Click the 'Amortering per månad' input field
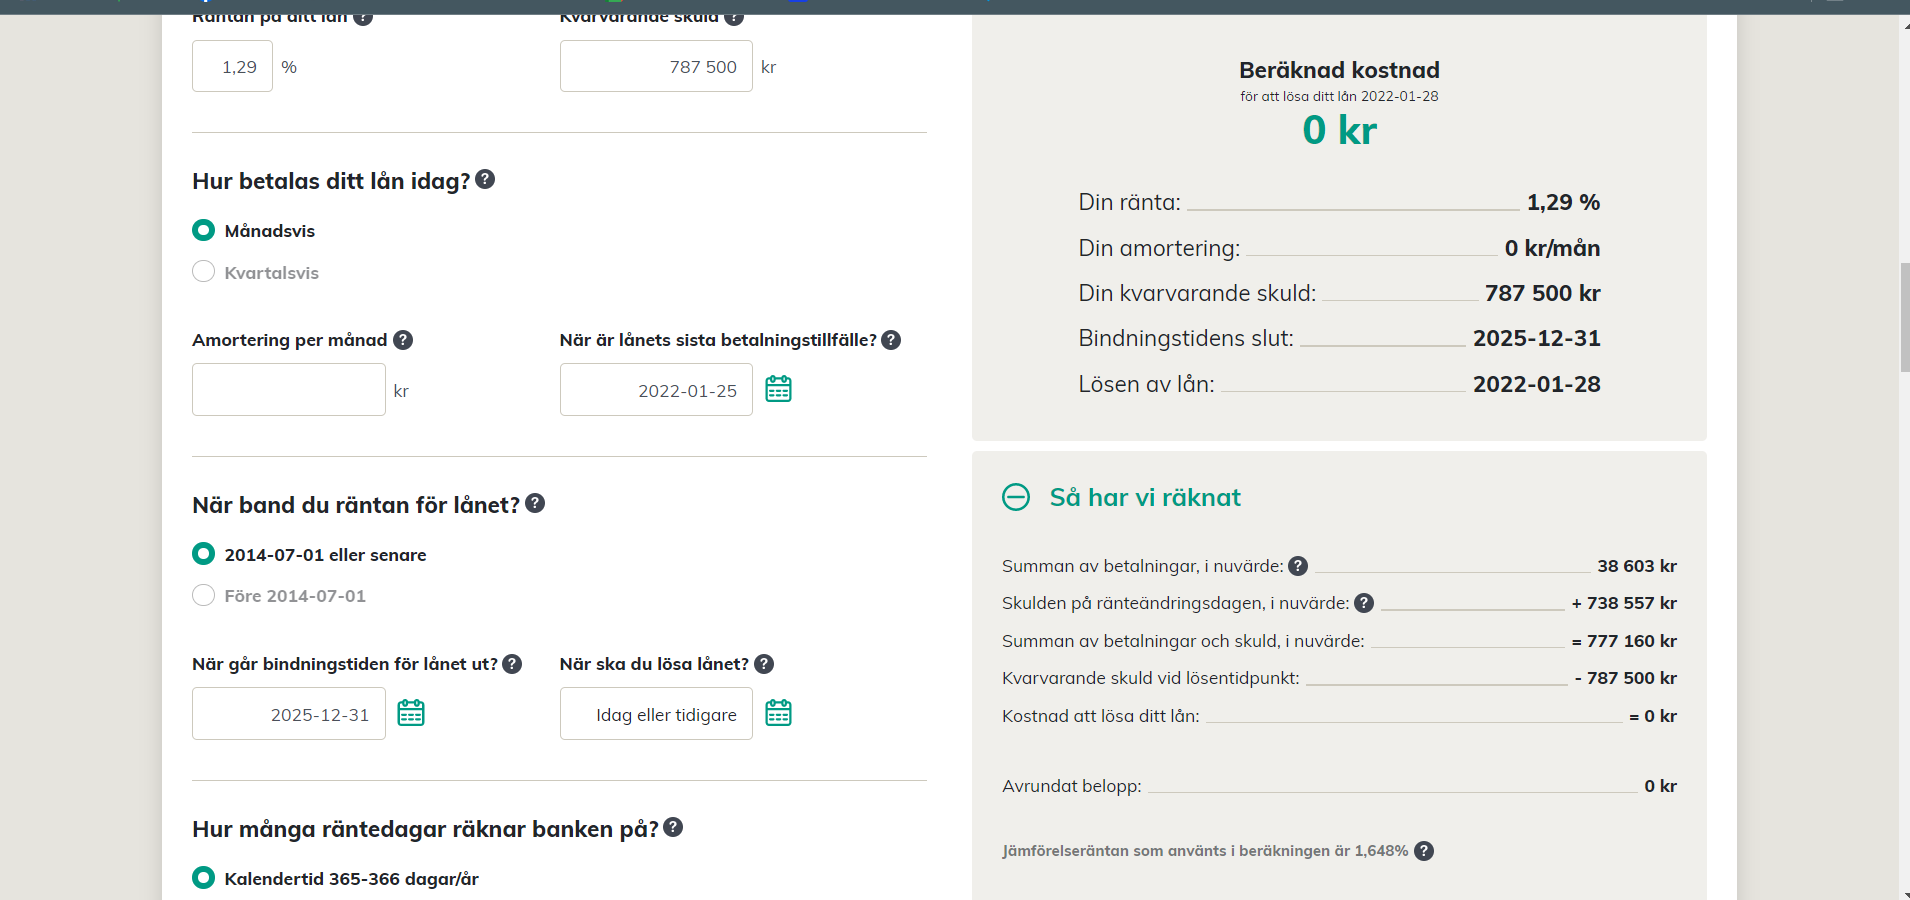The height and width of the screenshot is (900, 1910). (x=288, y=390)
